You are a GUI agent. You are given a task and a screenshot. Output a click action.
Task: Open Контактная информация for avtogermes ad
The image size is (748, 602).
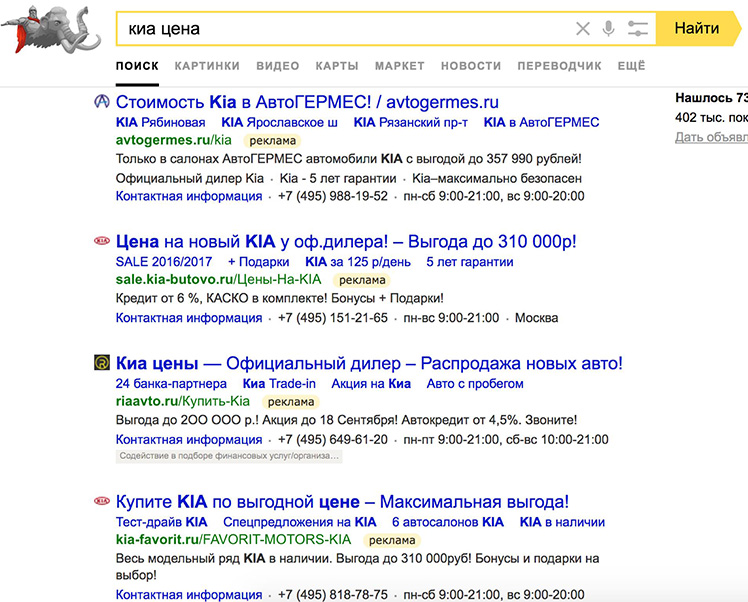(189, 196)
